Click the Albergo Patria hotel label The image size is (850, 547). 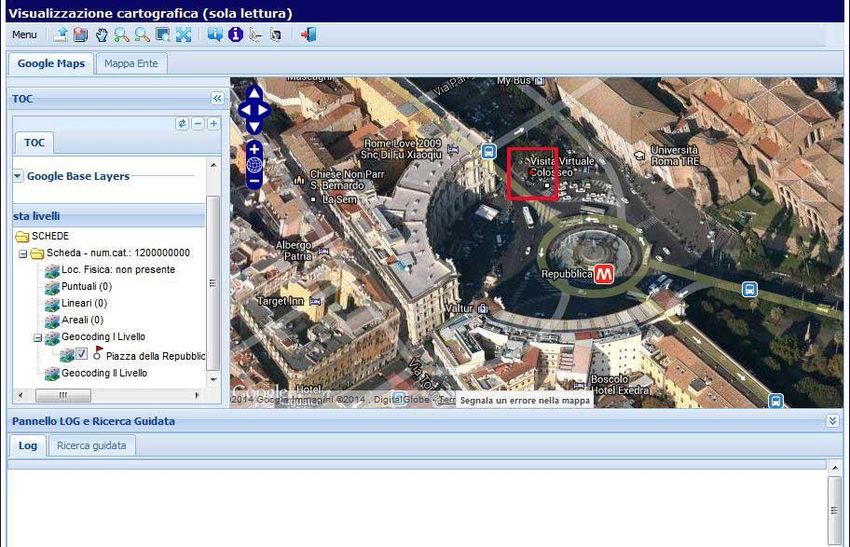(294, 250)
